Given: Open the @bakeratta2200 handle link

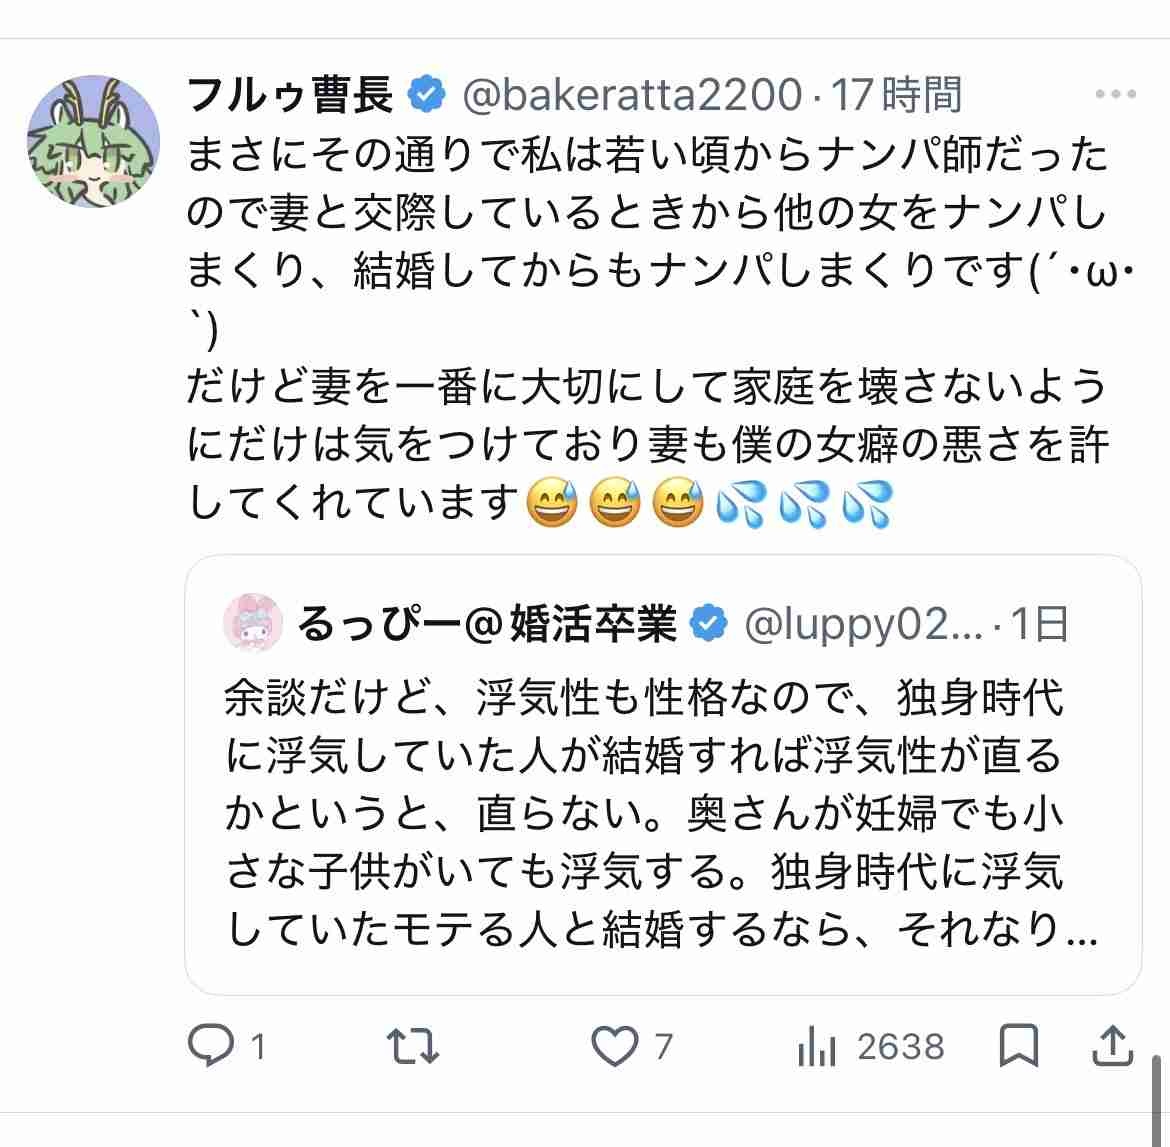Looking at the screenshot, I should [x=633, y=96].
